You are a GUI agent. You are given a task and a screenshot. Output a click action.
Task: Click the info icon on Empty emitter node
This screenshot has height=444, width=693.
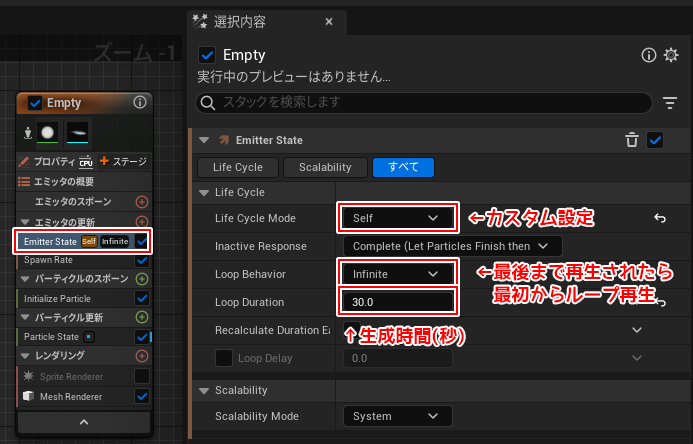(139, 103)
